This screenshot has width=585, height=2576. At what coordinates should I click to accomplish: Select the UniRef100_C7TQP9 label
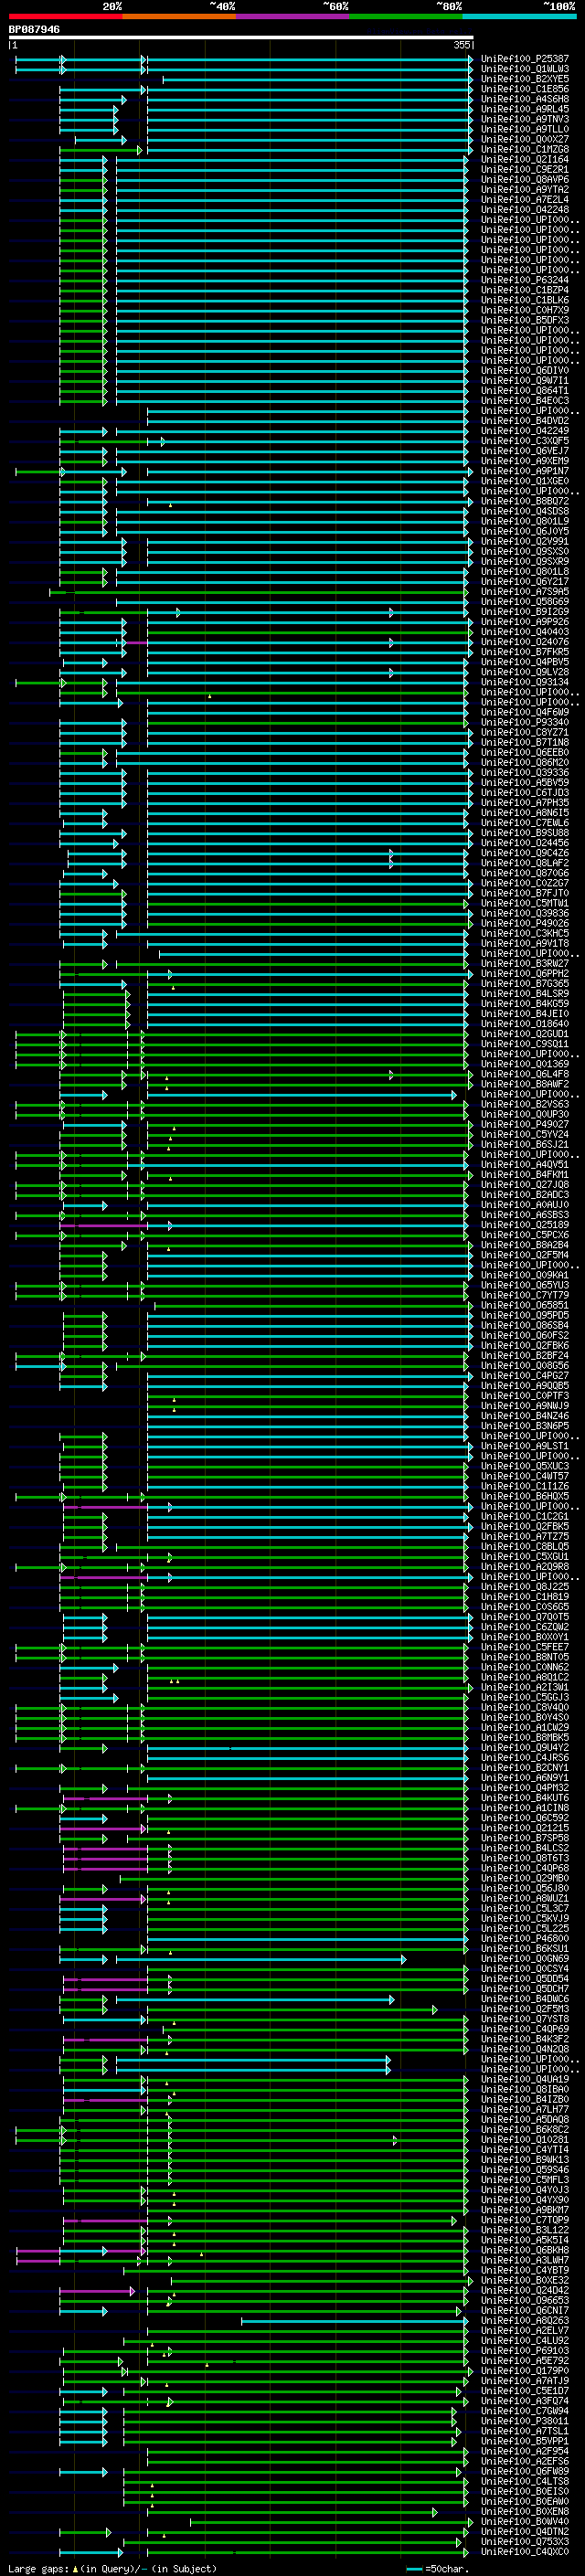click(525, 2220)
